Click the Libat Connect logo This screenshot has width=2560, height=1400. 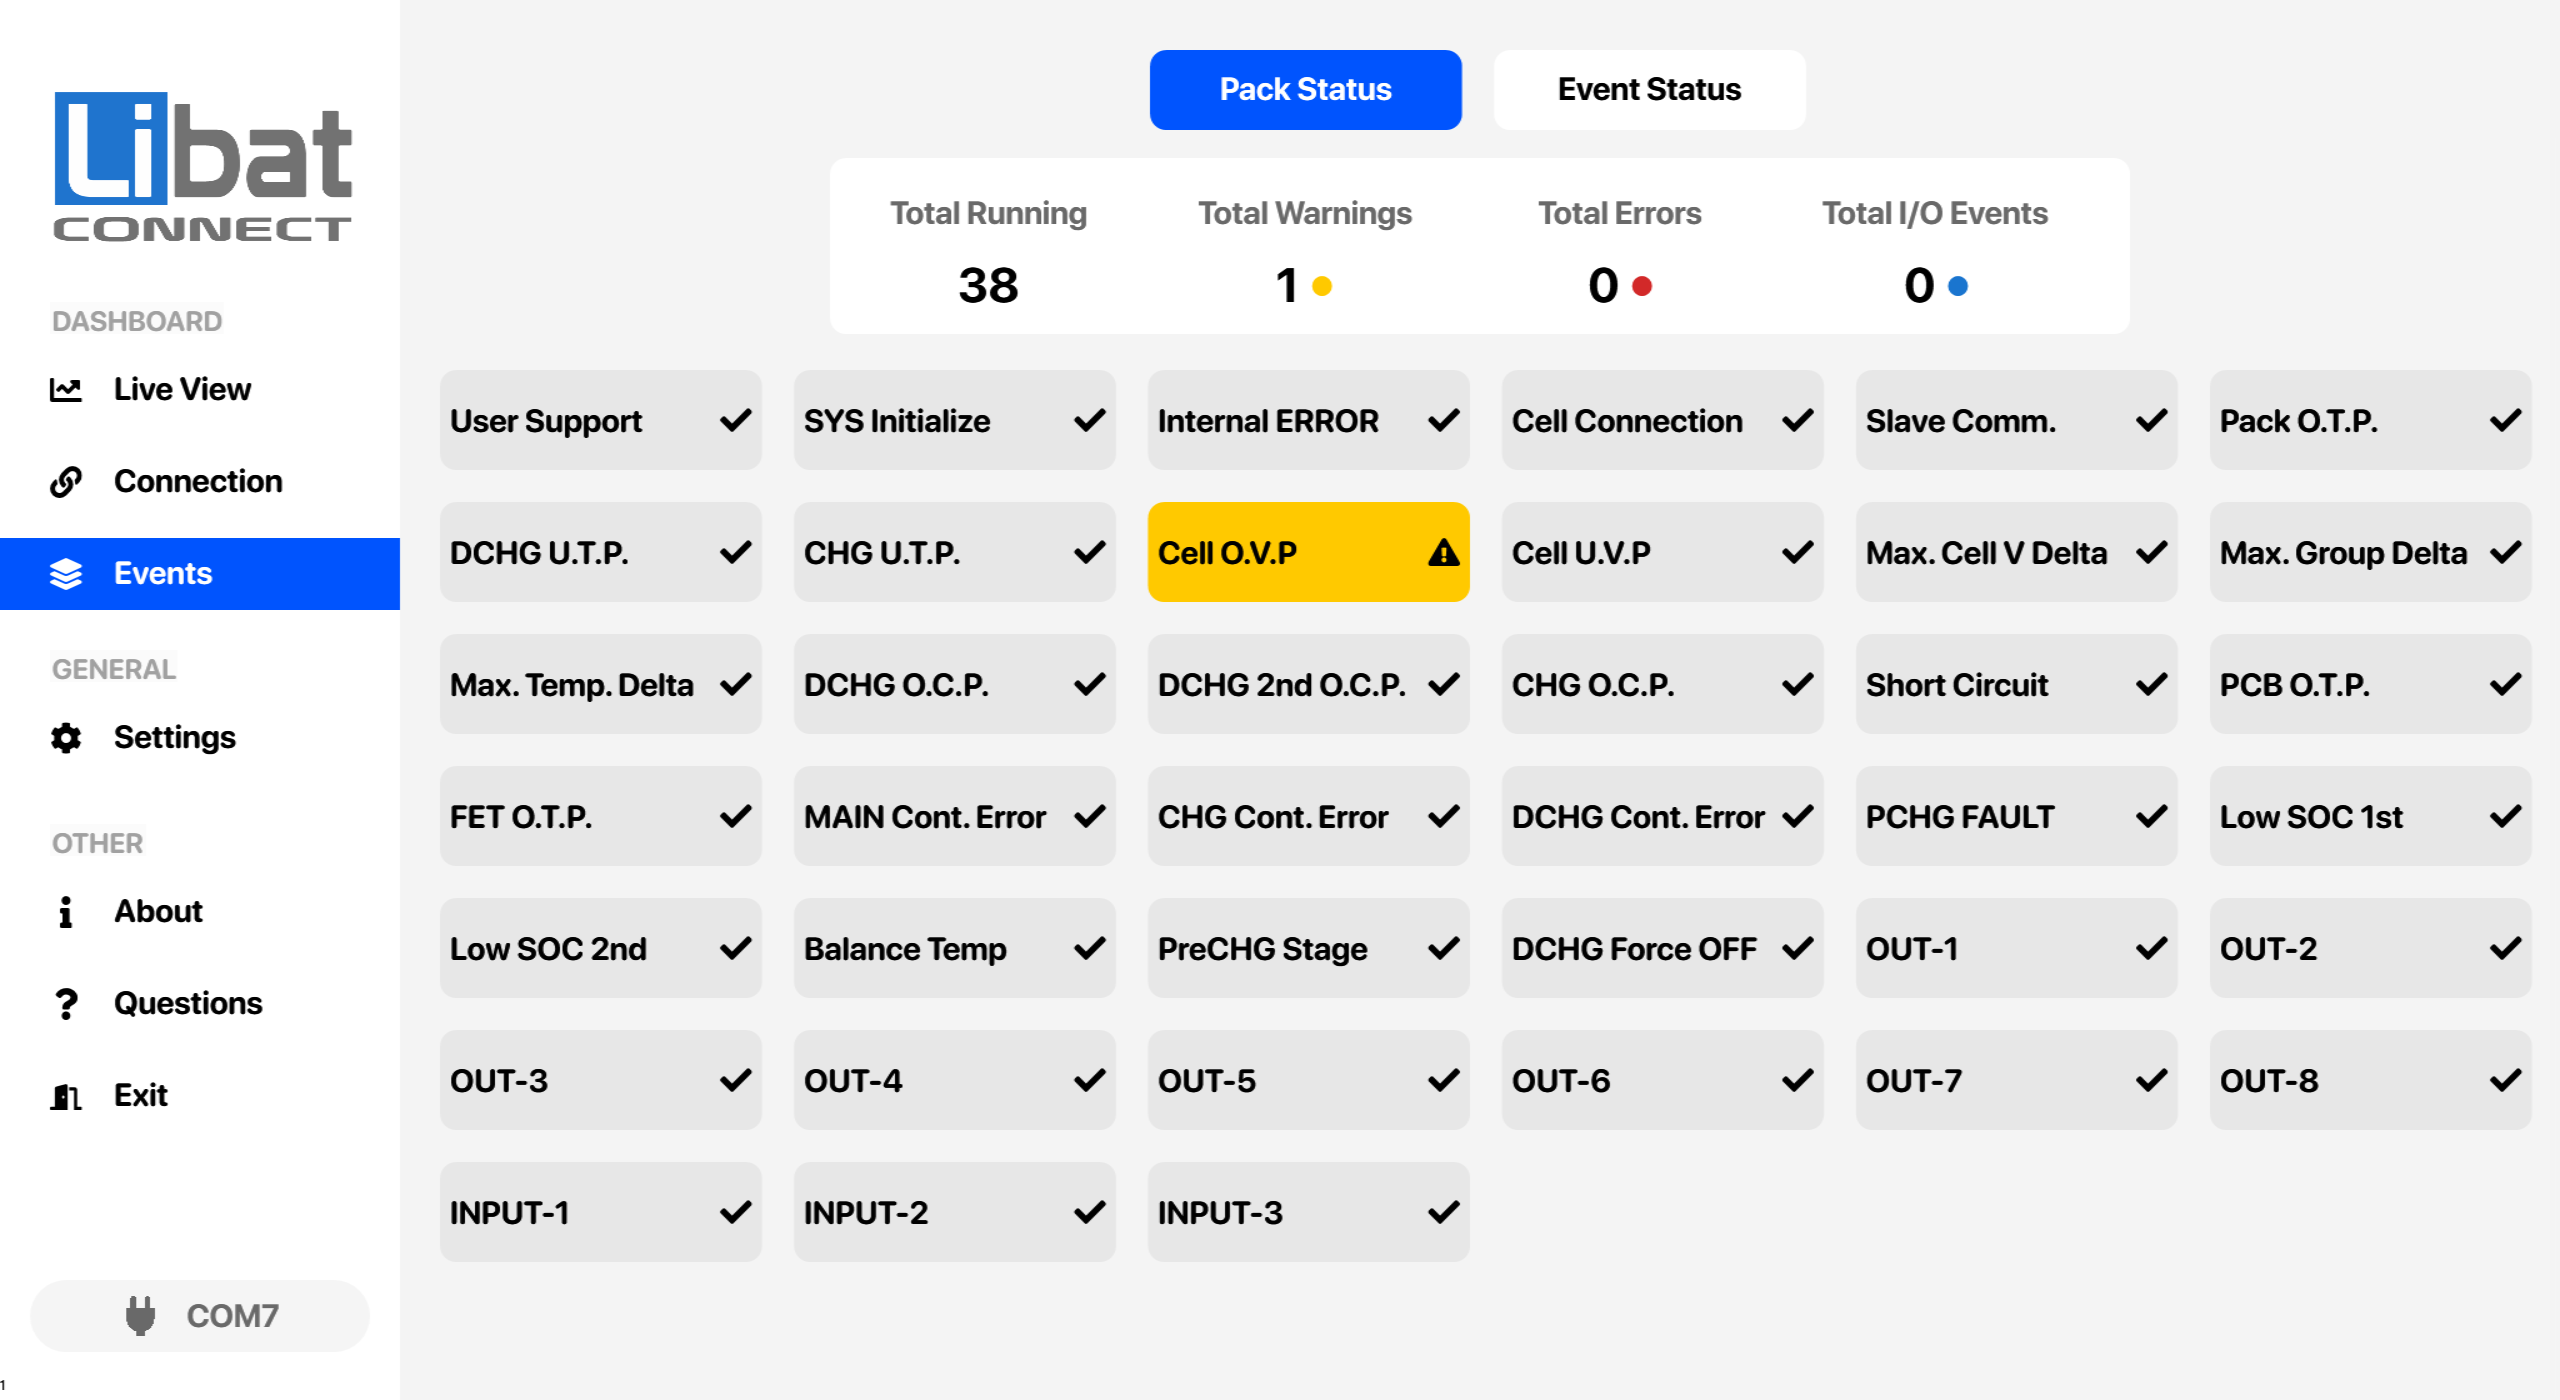tap(202, 167)
